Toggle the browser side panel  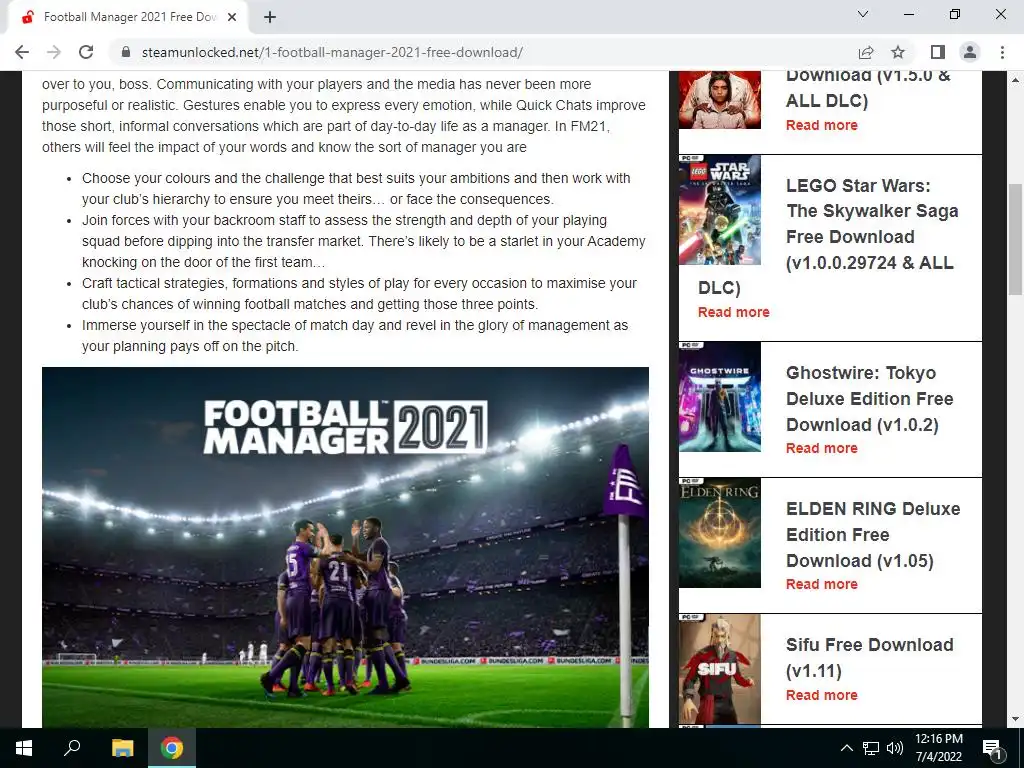938,52
